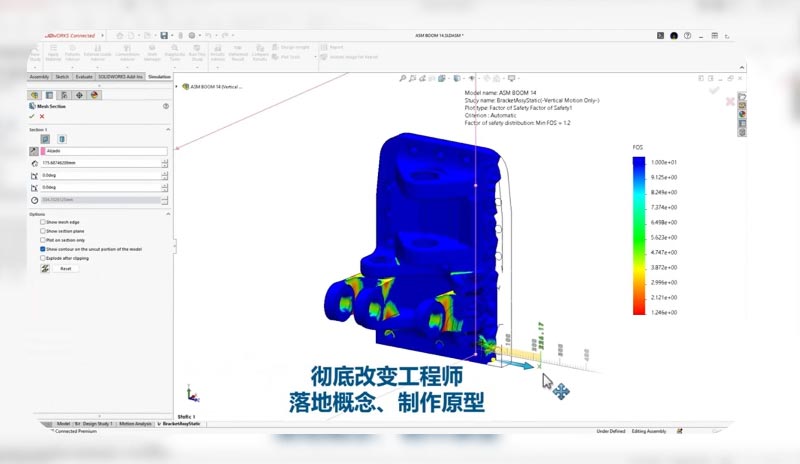The height and width of the screenshot is (464, 800).
Task: Click faded confirmation checkmark in viewport corner
Action: pyautogui.click(x=714, y=90)
